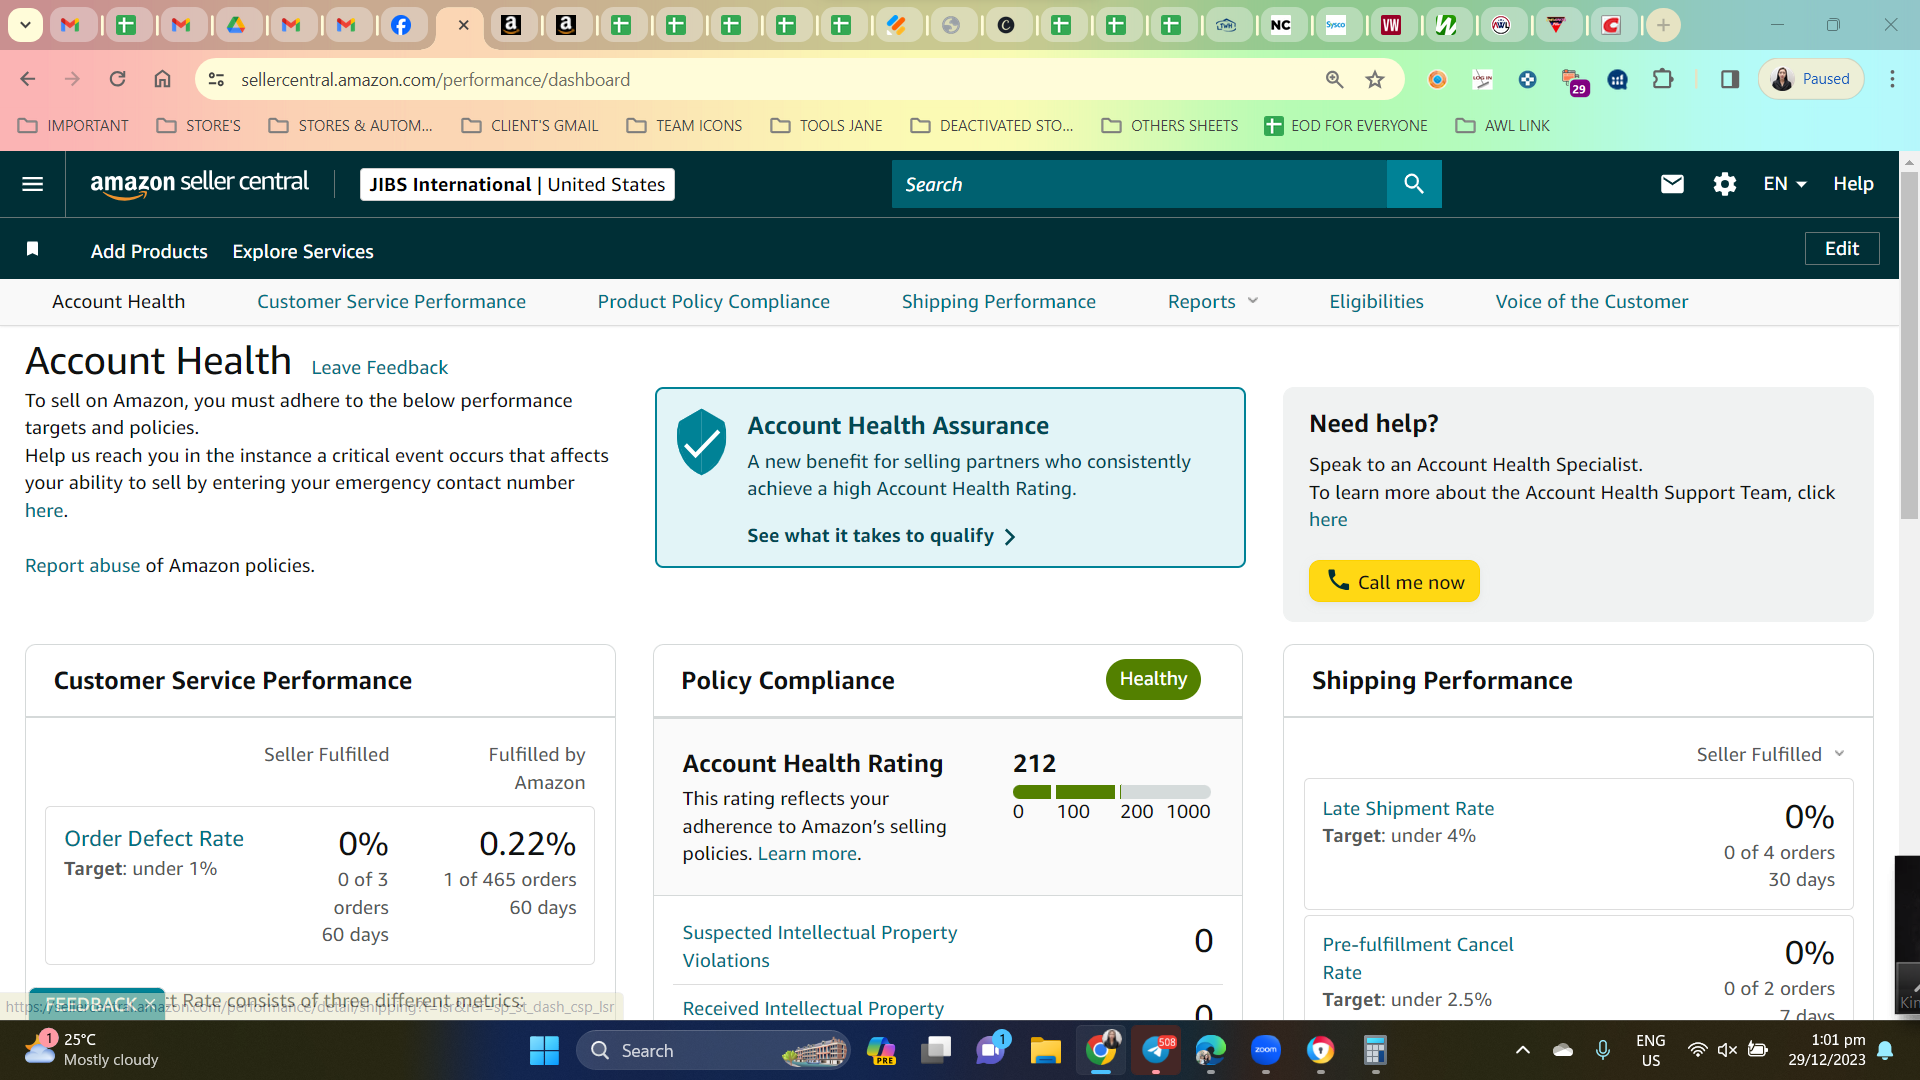Viewport: 1920px width, 1080px height.
Task: Click the bookmark flag icon in favorites bar
Action: (33, 249)
